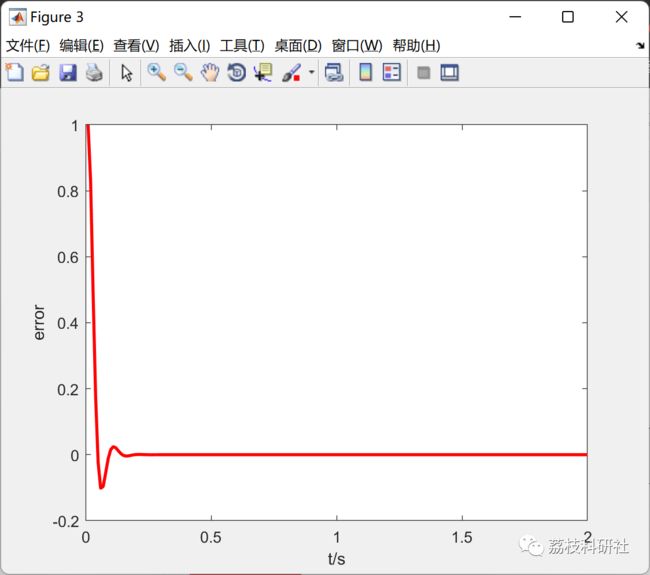The image size is (650, 575).
Task: Open a file with the folder icon
Action: pos(41,73)
